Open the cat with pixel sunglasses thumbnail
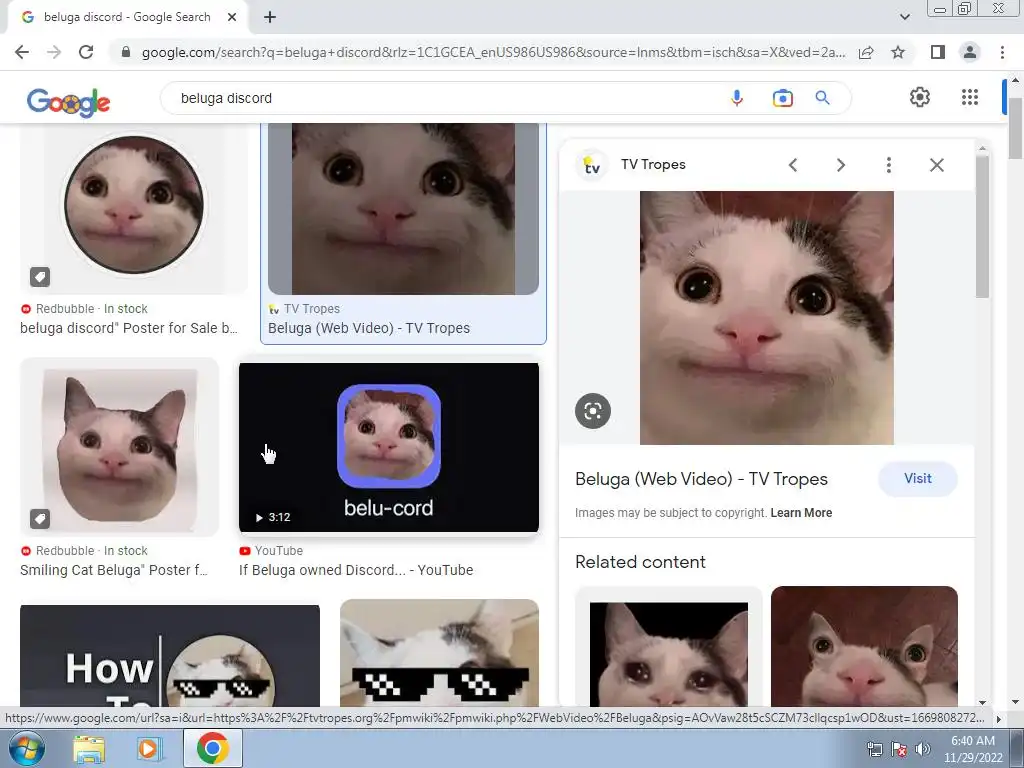Viewport: 1024px width, 768px height. (x=440, y=653)
